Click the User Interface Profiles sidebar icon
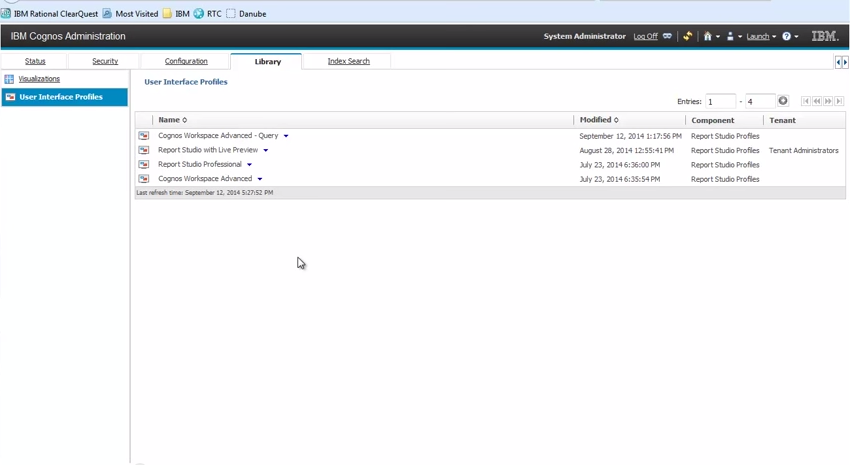 click(x=10, y=97)
